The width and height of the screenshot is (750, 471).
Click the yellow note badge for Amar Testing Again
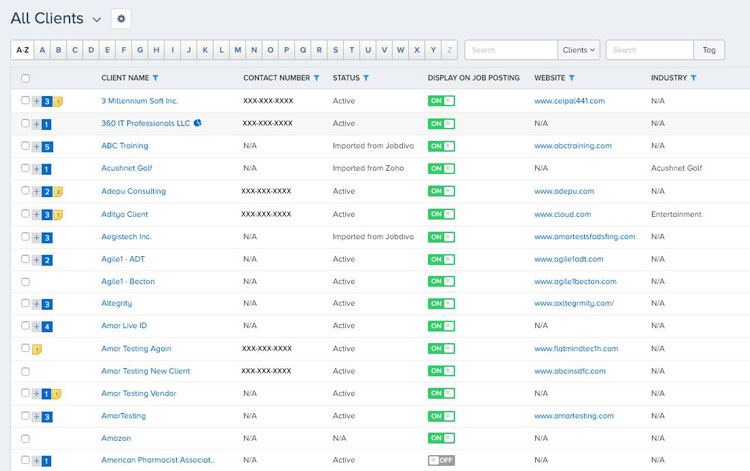coord(37,349)
